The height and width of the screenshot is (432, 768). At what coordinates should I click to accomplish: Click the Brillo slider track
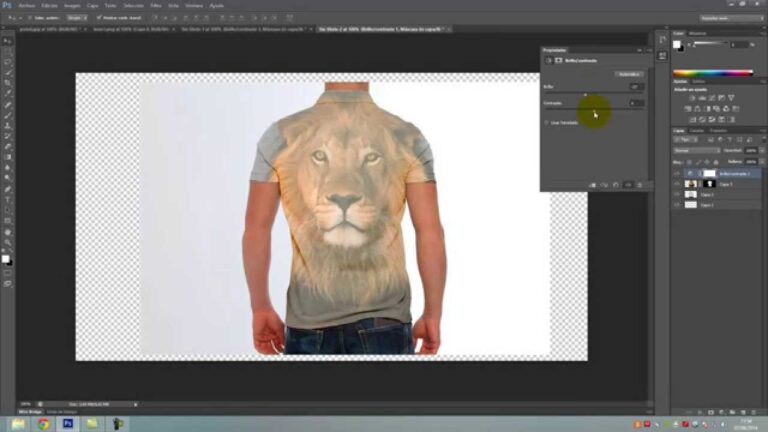[x=593, y=93]
